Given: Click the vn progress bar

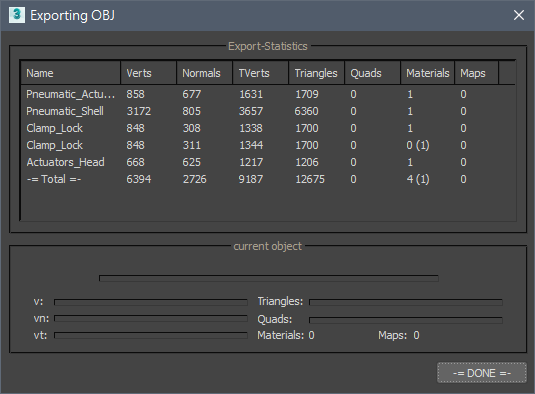Looking at the screenshot, I should click(151, 319).
